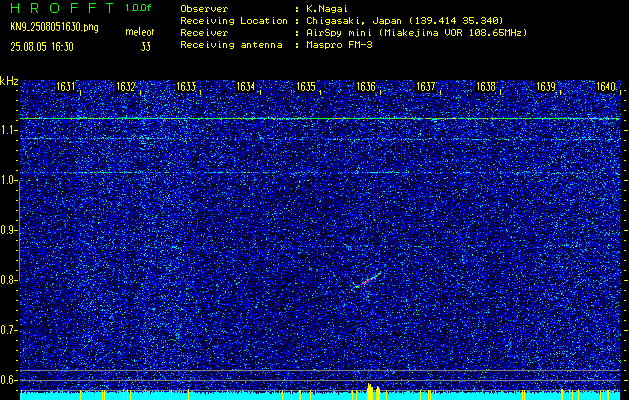Click the 1631 time marker
Screen dimensions: 629x400
65,87
